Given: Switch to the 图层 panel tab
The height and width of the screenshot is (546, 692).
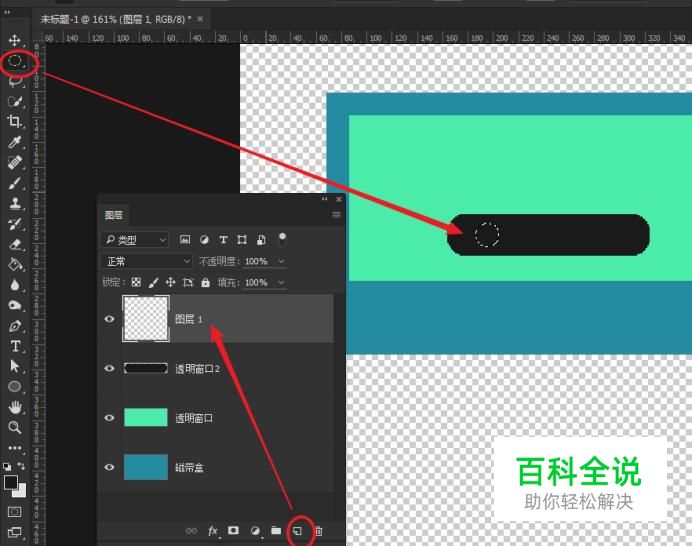Looking at the screenshot, I should 113,215.
